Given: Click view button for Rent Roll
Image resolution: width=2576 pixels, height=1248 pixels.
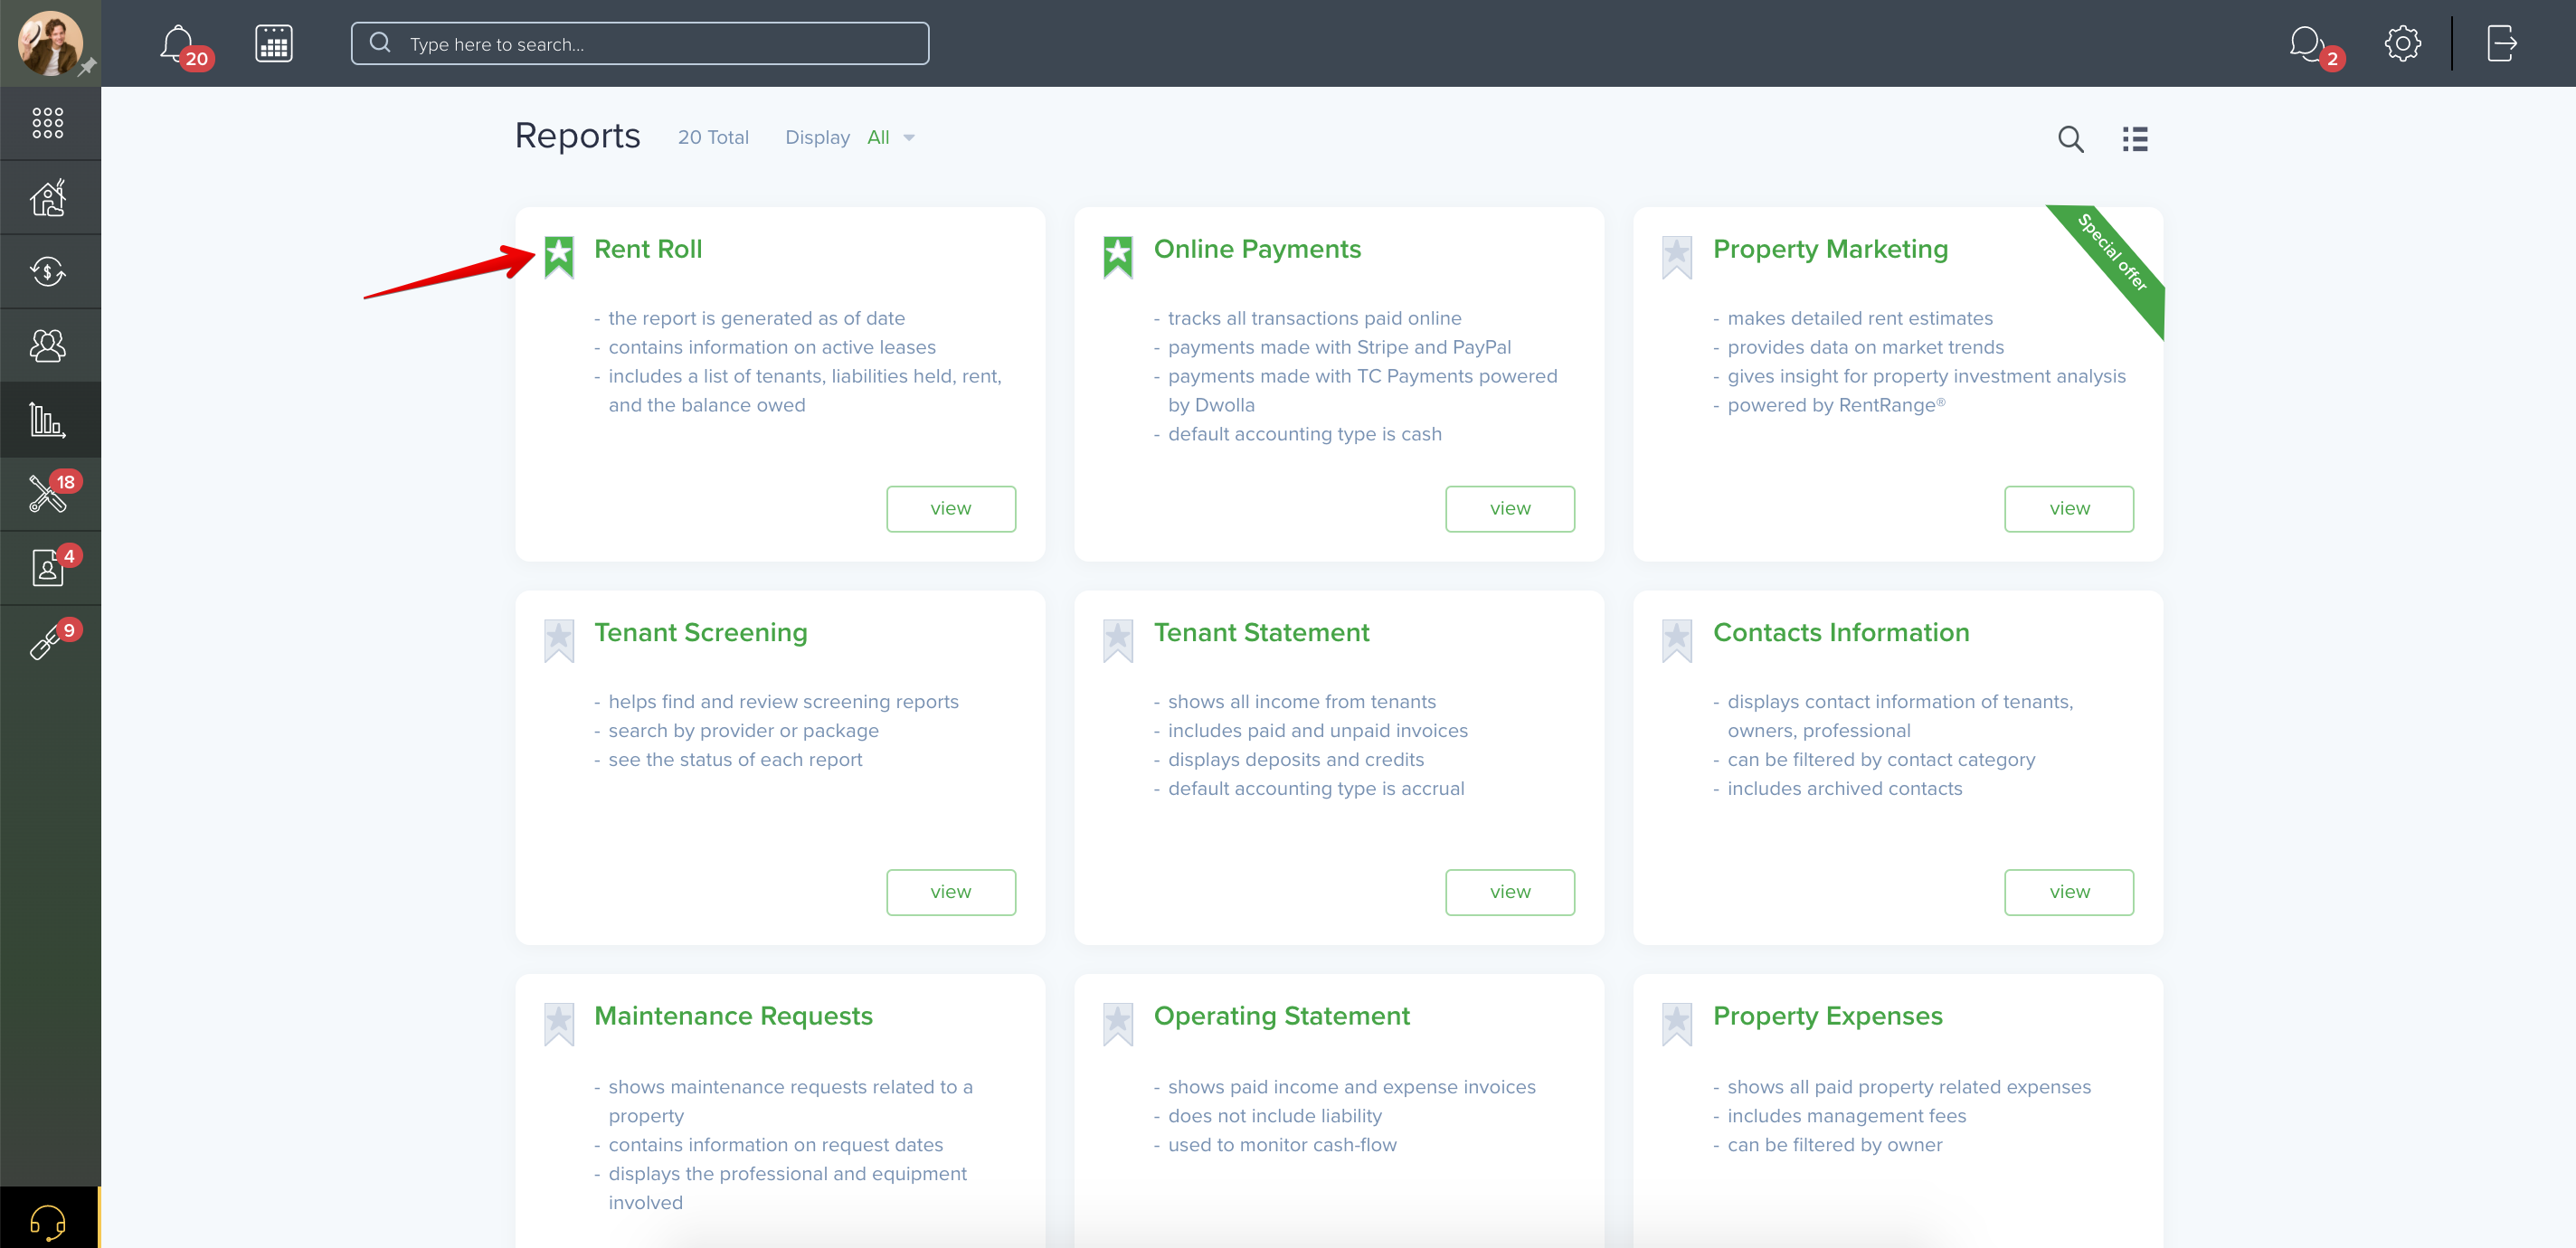Looking at the screenshot, I should tap(951, 509).
